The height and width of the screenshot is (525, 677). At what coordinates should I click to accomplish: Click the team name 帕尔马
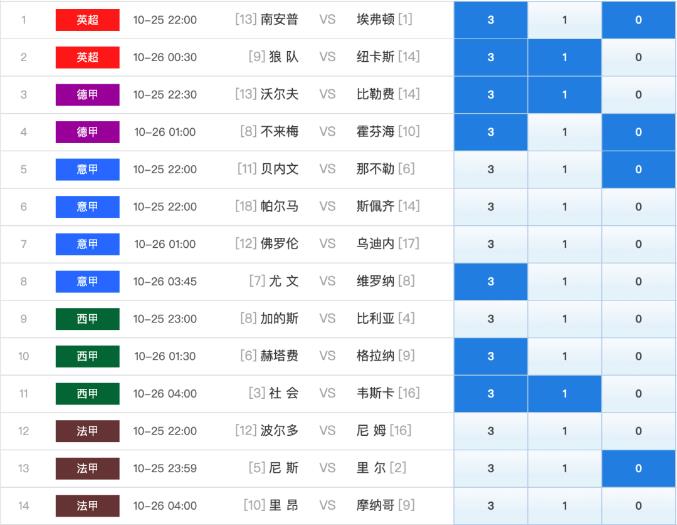click(279, 206)
